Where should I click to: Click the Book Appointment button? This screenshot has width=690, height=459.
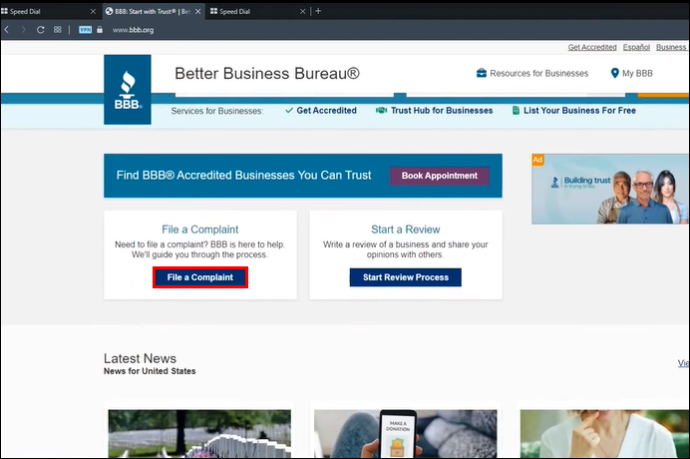pos(439,176)
